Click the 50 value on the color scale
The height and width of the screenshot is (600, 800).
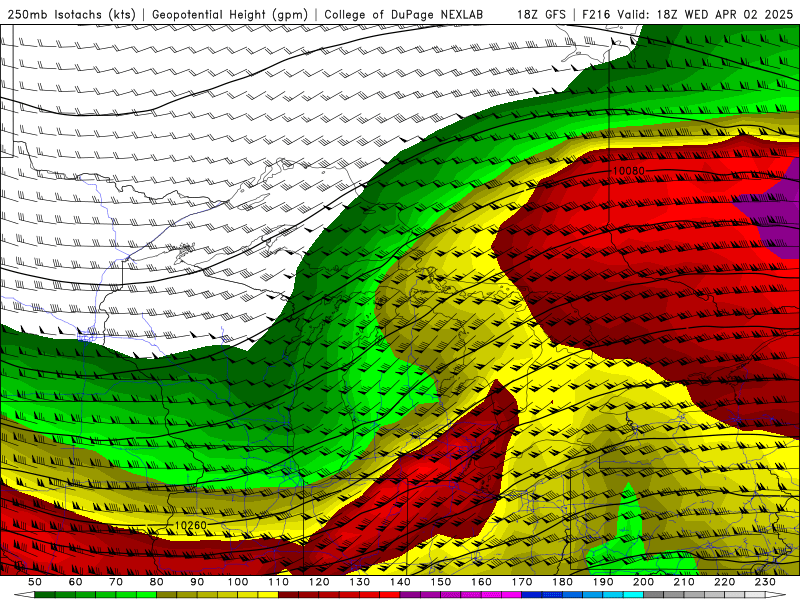click(x=35, y=582)
